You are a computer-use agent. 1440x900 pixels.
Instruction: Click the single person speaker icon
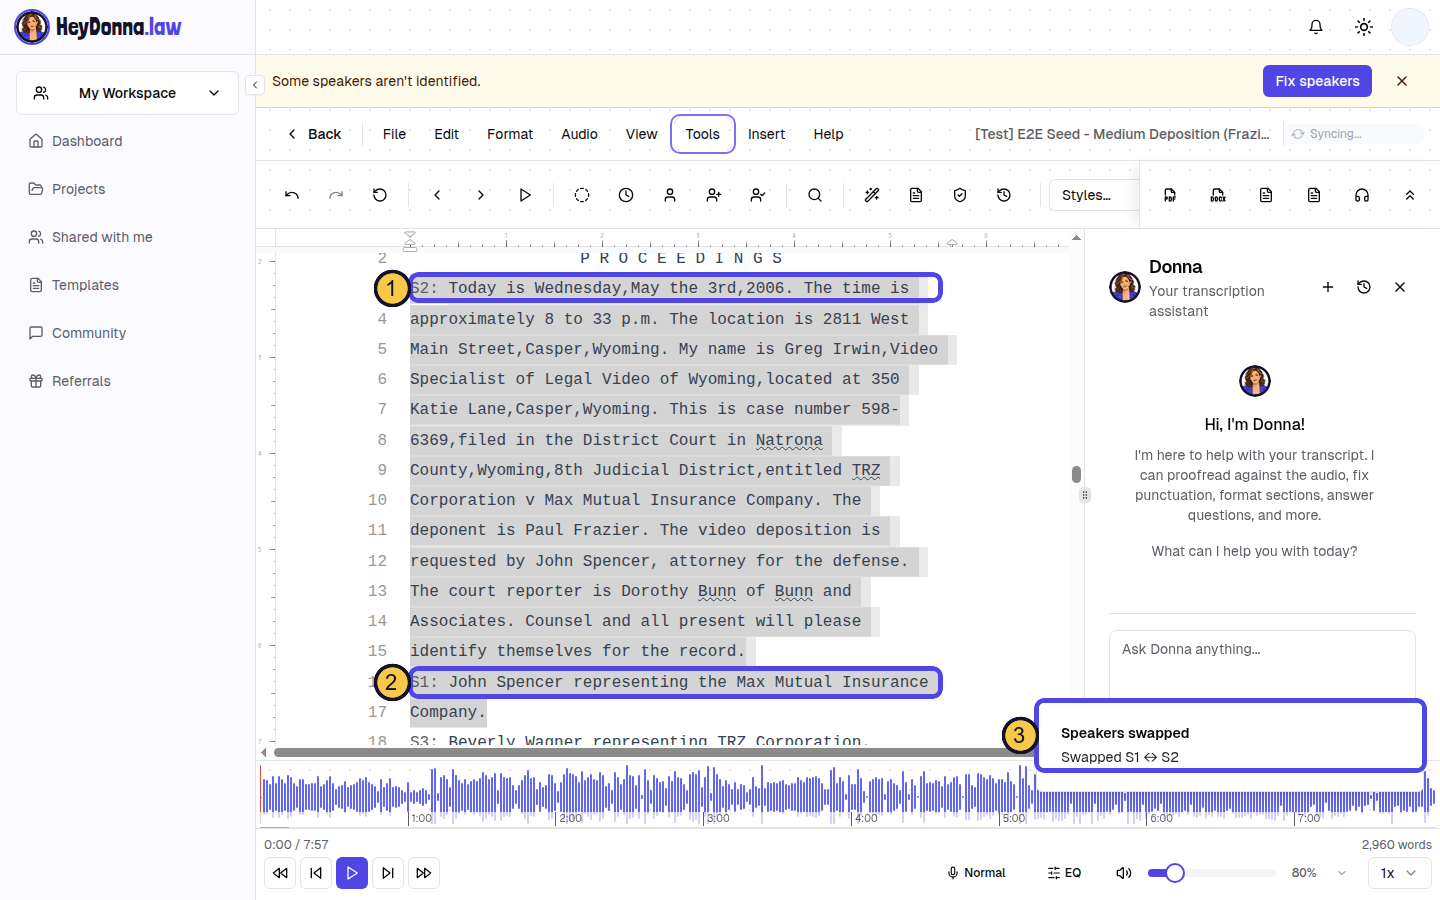pos(670,195)
